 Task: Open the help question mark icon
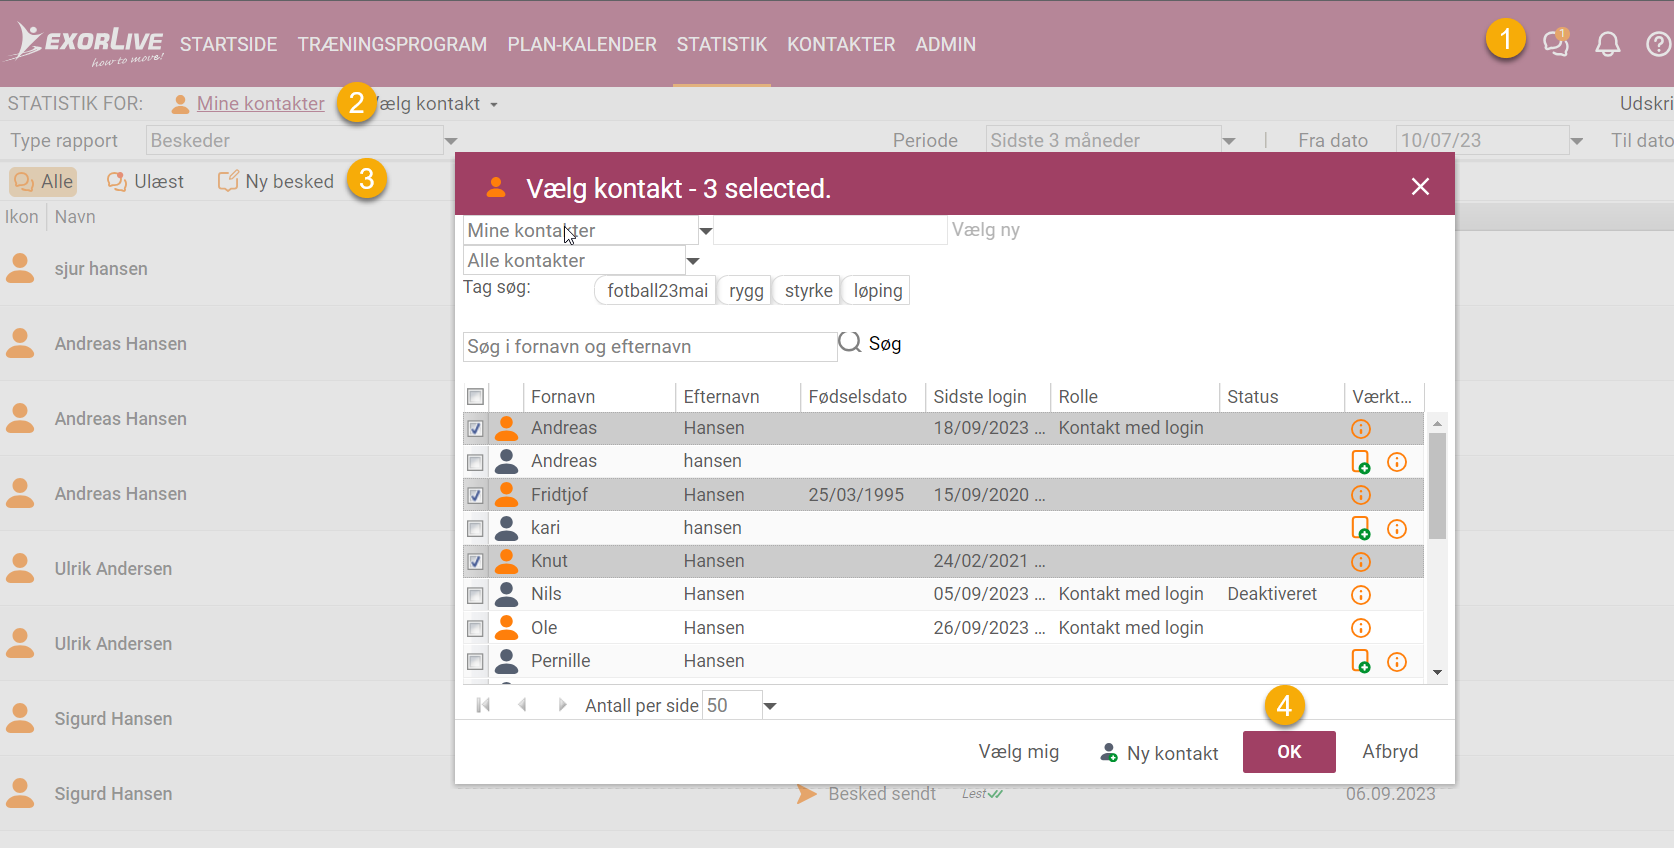pyautogui.click(x=1658, y=44)
